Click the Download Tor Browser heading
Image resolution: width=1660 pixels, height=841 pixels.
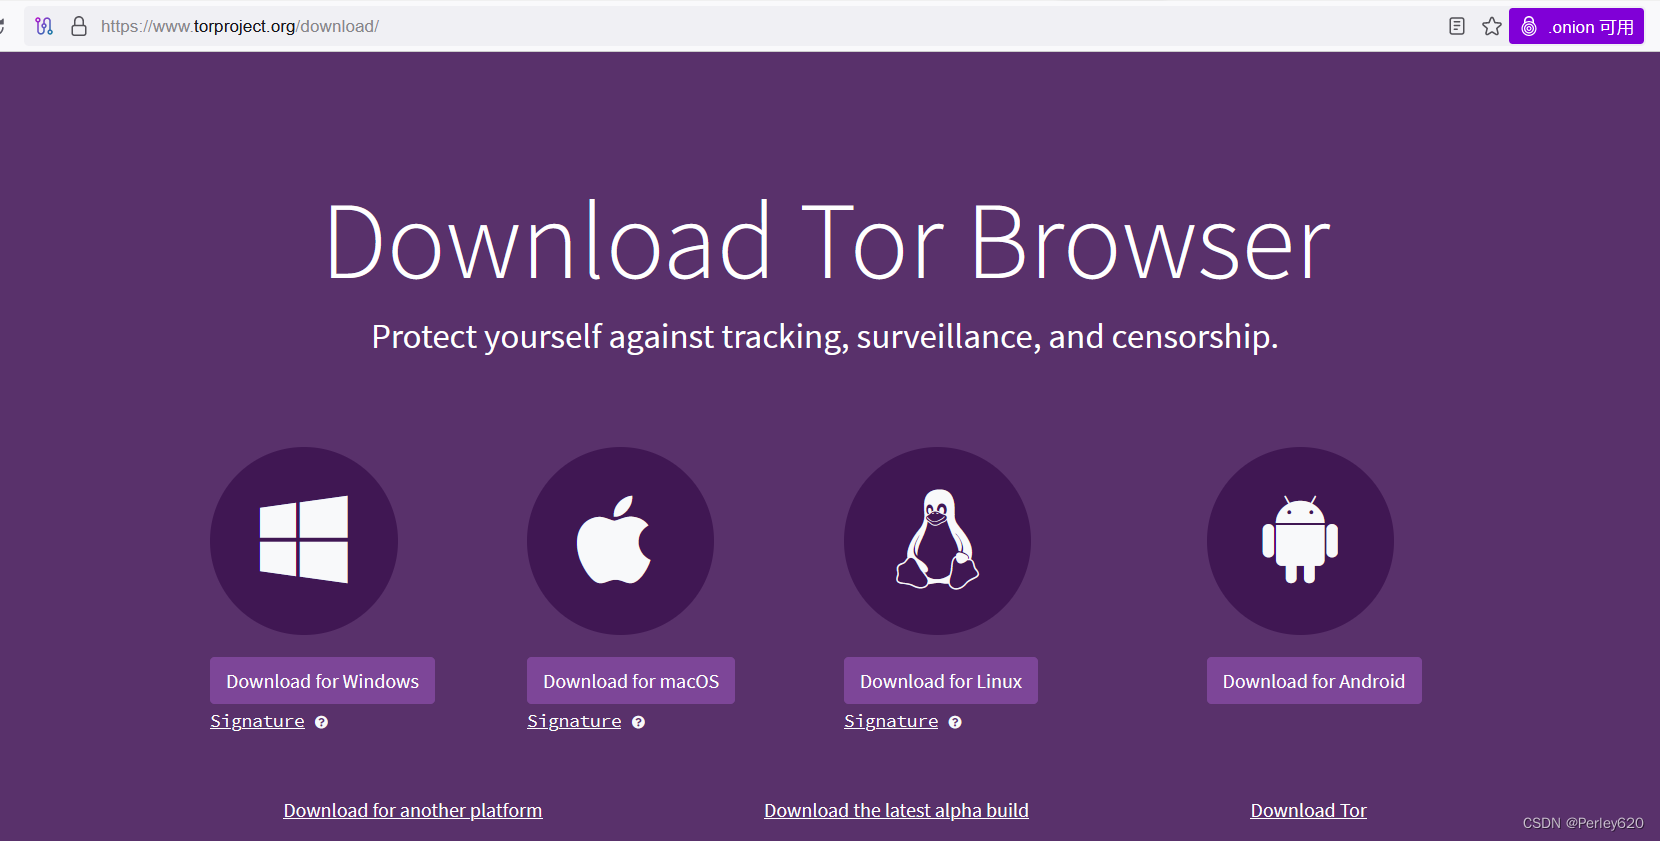[x=828, y=242]
